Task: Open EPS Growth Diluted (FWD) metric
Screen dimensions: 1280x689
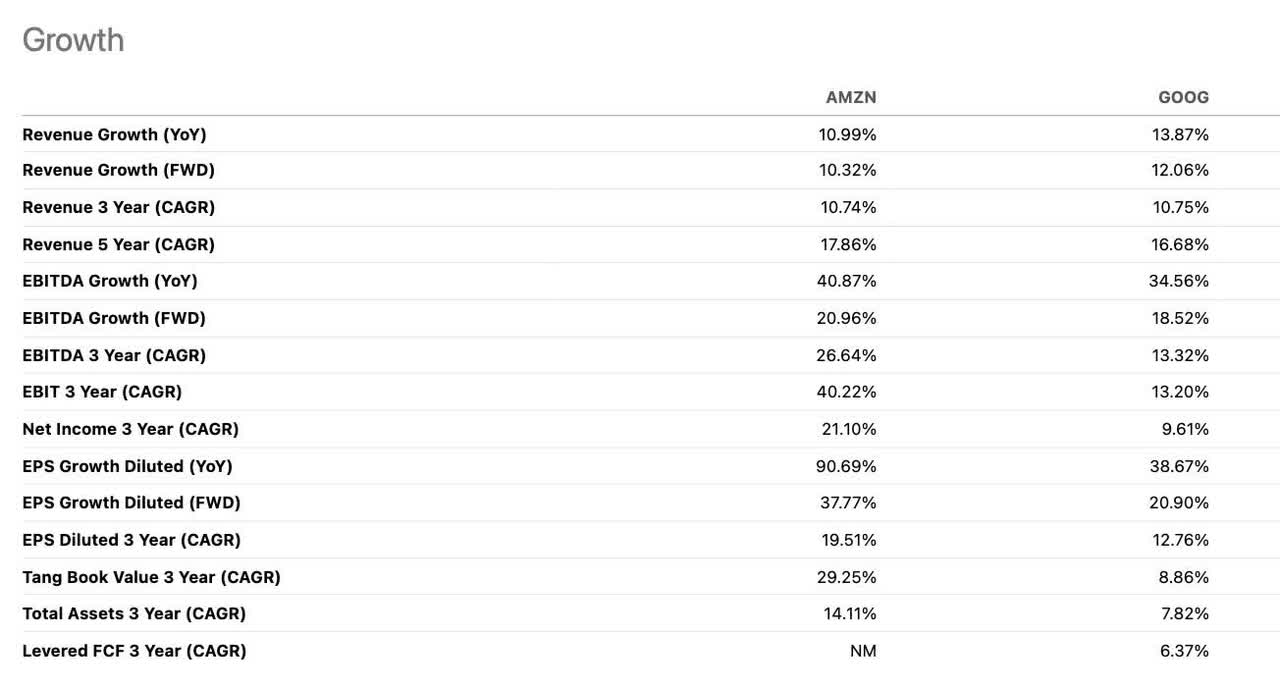Action: 131,503
